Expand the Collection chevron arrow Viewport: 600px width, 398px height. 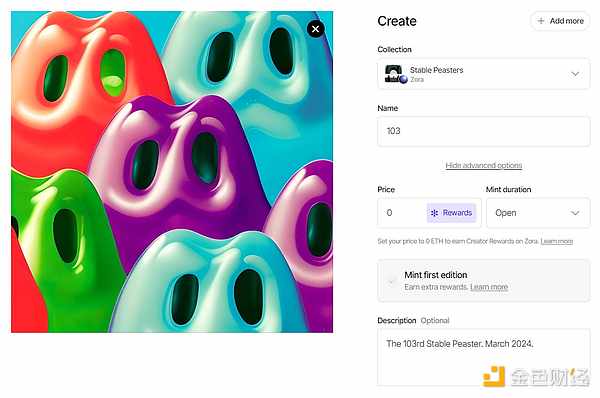click(575, 73)
